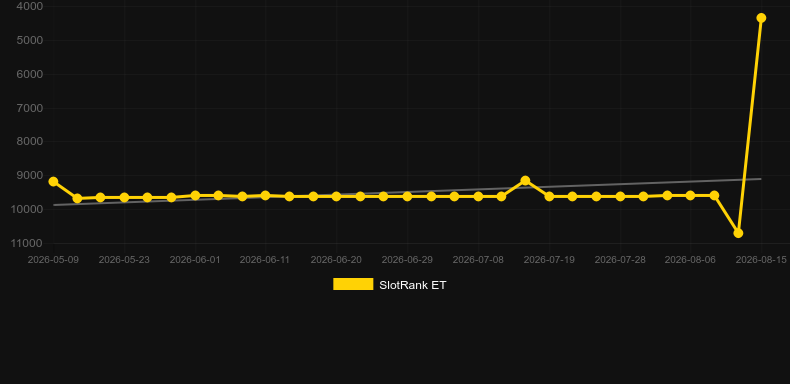Toggle the SlotRank ET legend entry
The width and height of the screenshot is (790, 384).
(389, 285)
